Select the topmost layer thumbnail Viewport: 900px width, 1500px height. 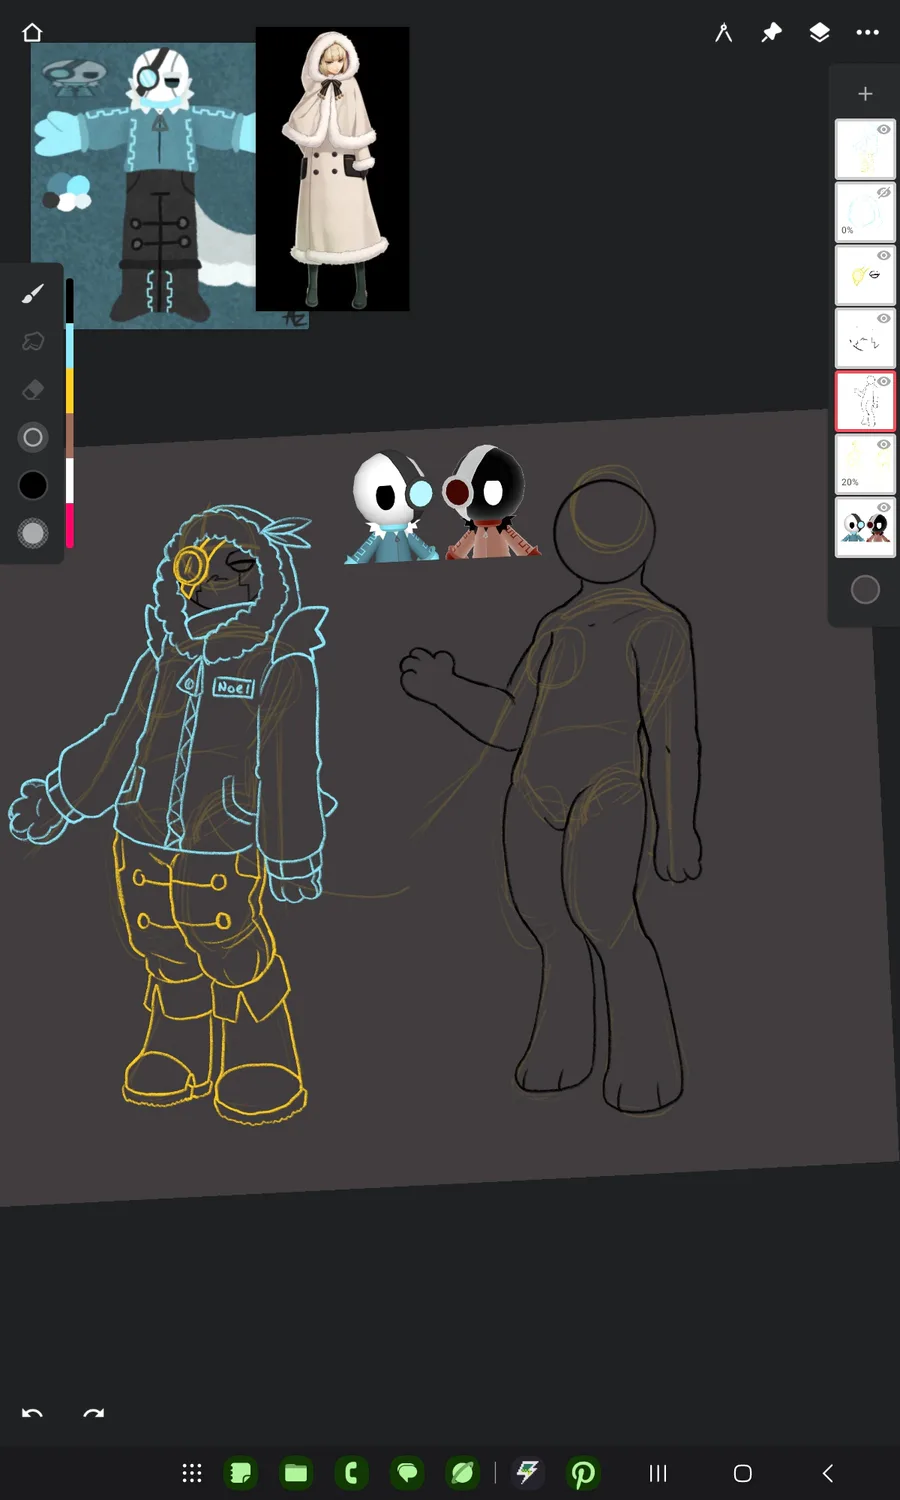pyautogui.click(x=865, y=150)
